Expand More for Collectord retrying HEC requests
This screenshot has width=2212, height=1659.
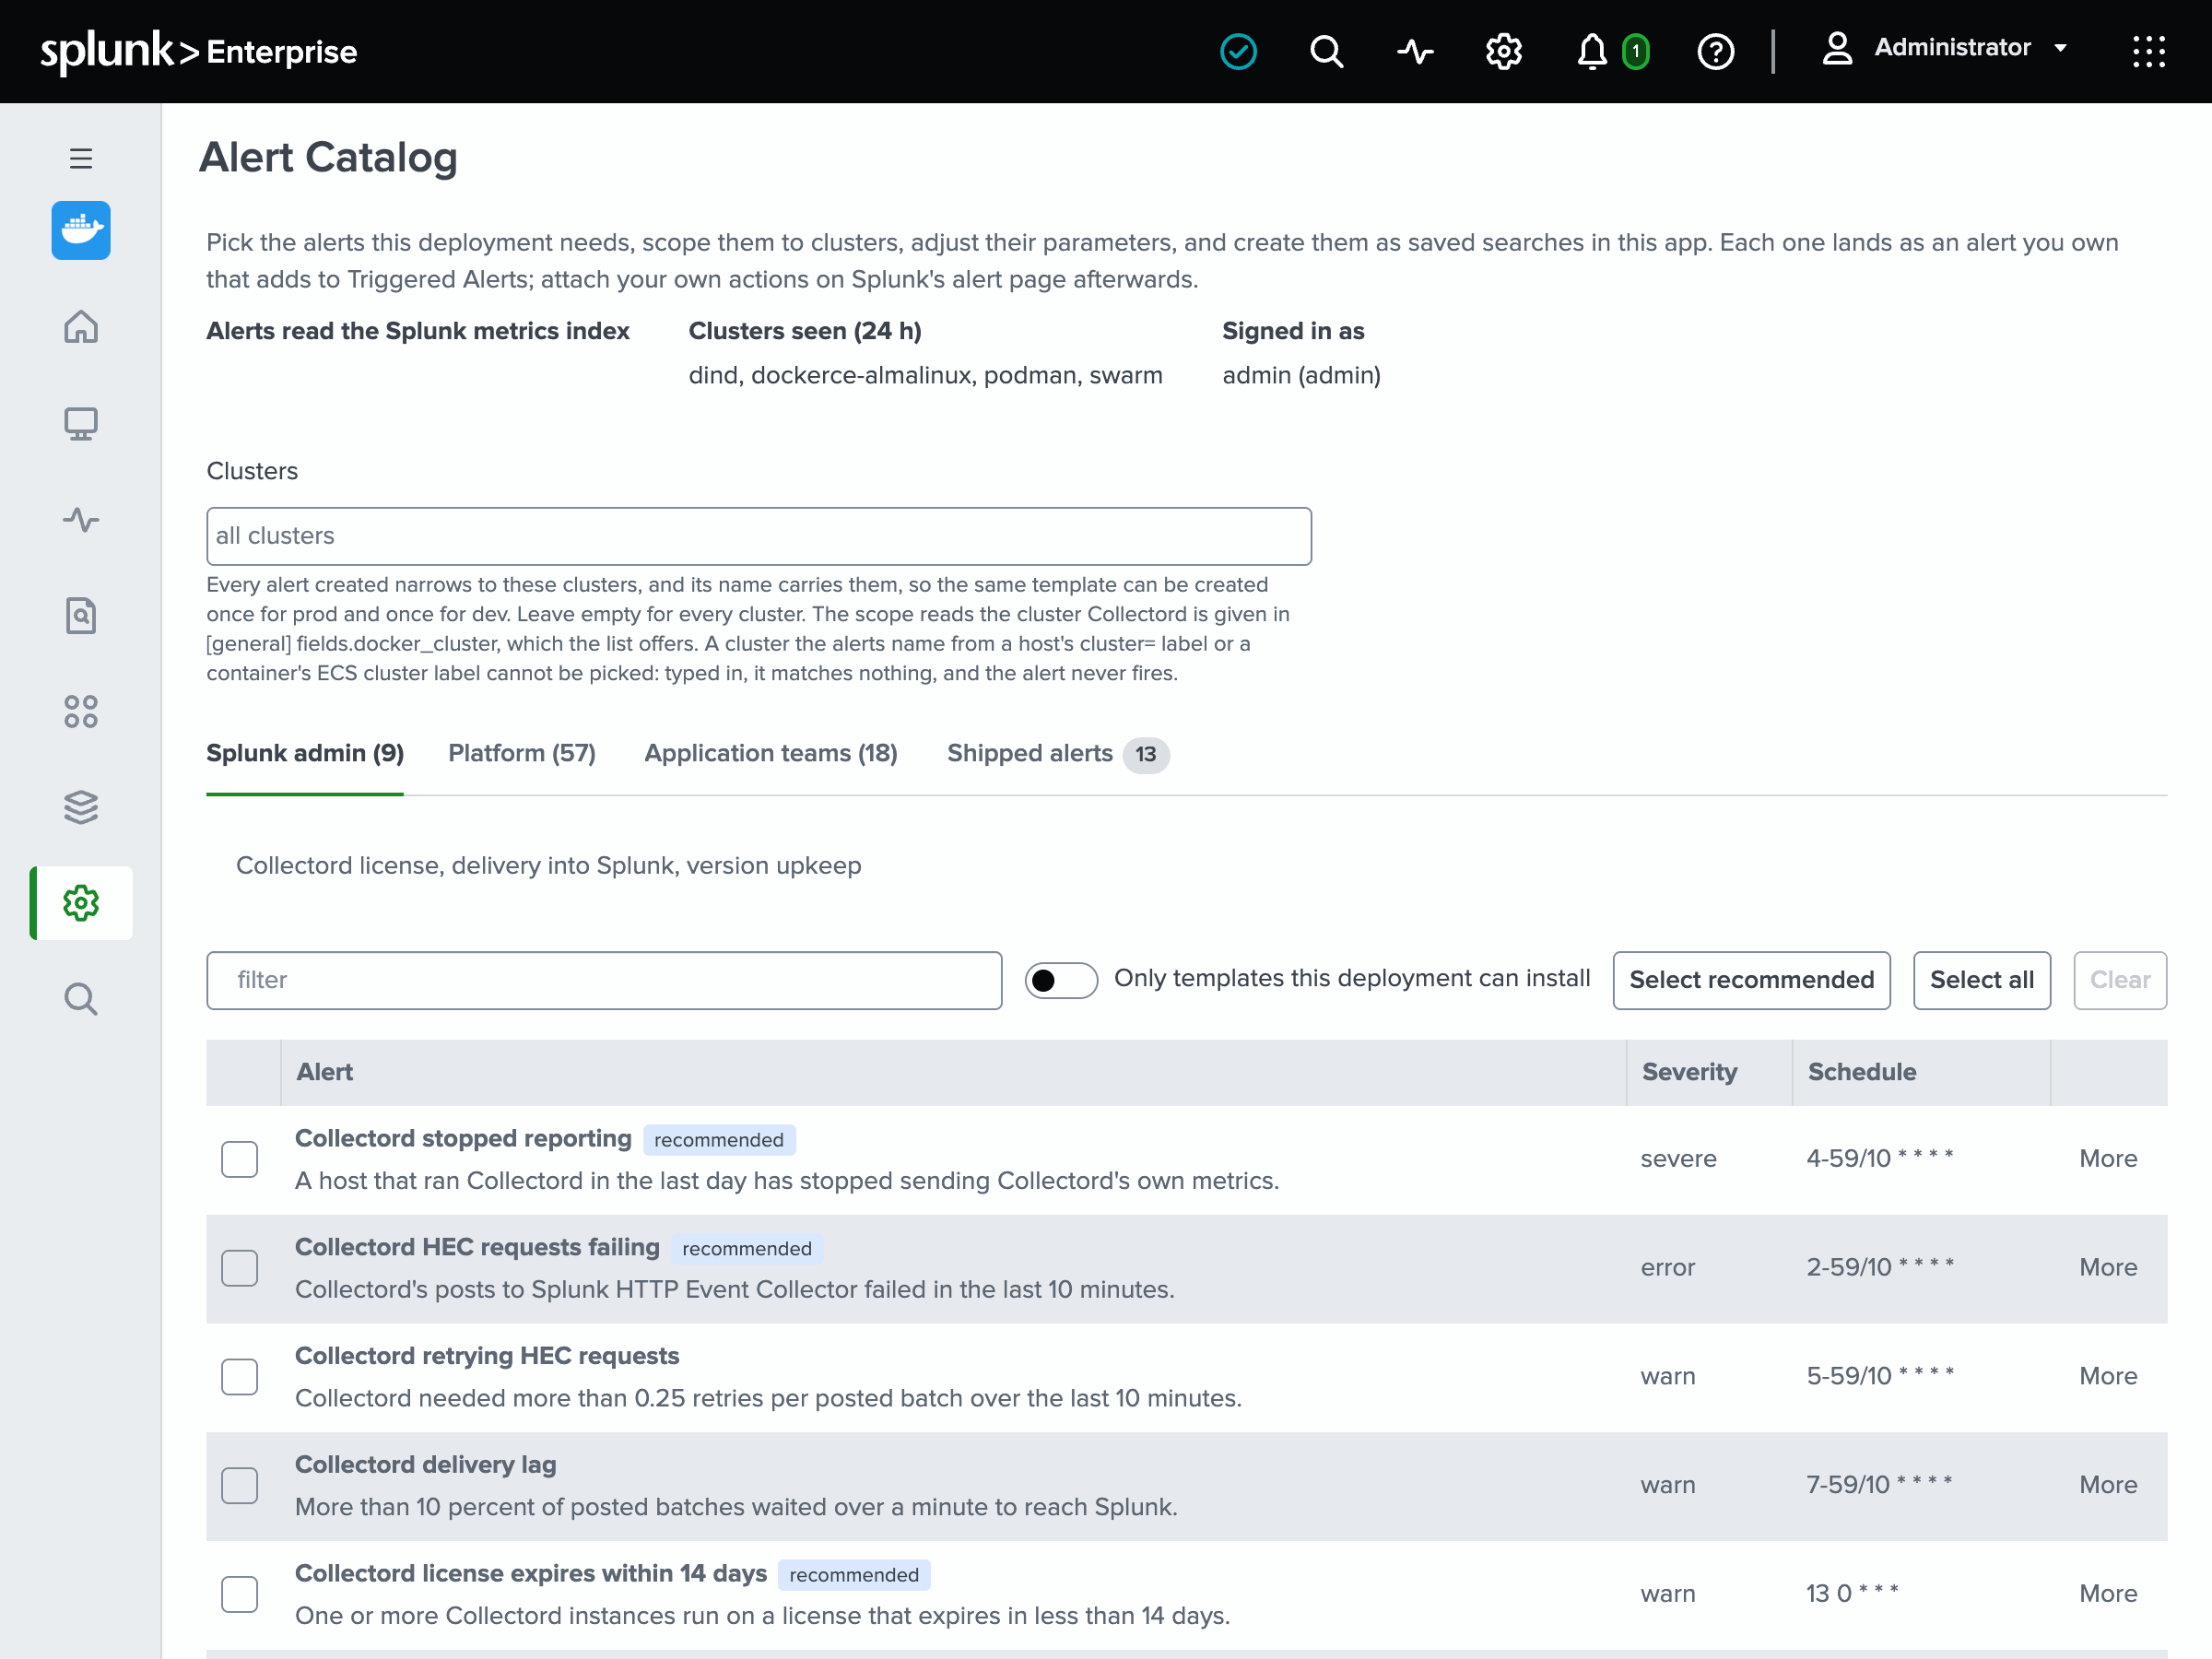(2108, 1376)
